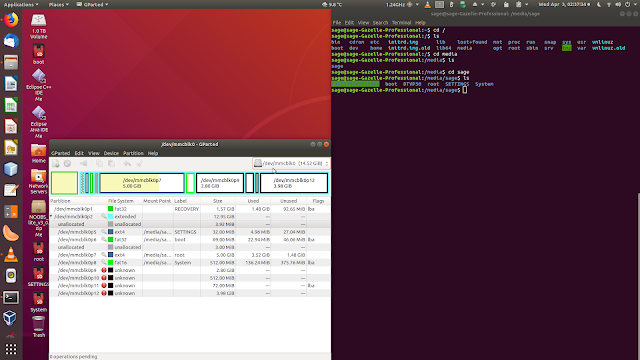Viewport: 640px width, 360px height.
Task: Click the Undo last operation icon in GParted
Action: 127,164
